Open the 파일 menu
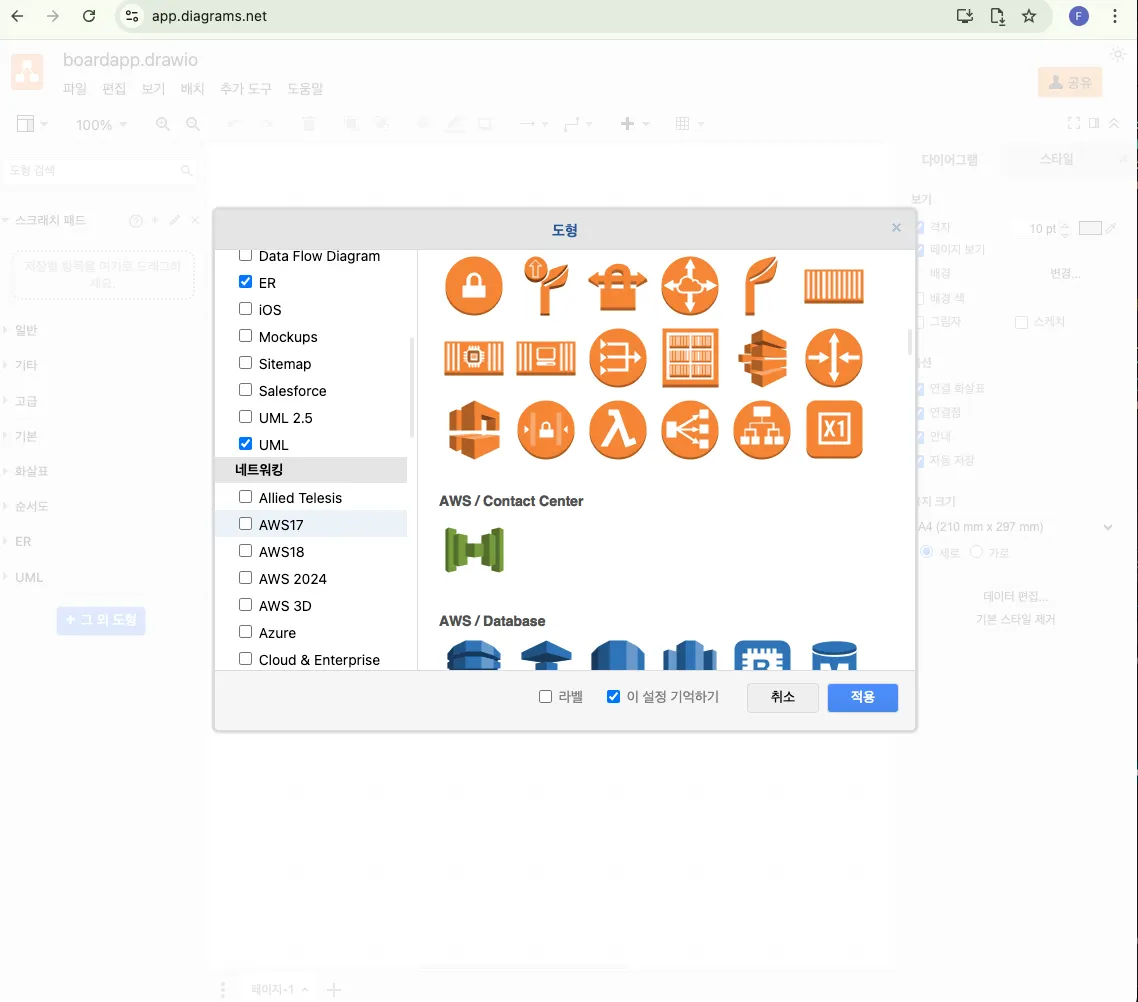 tap(74, 89)
